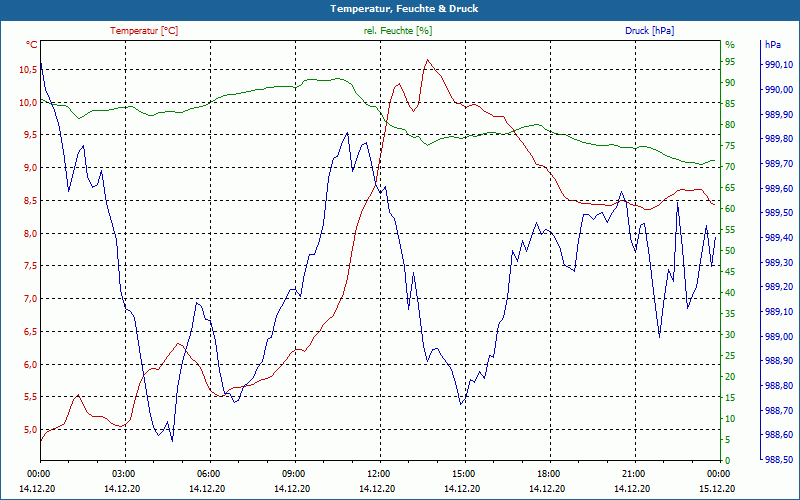Click the 75 humidity axis value
800x500 pixels.
(730, 146)
